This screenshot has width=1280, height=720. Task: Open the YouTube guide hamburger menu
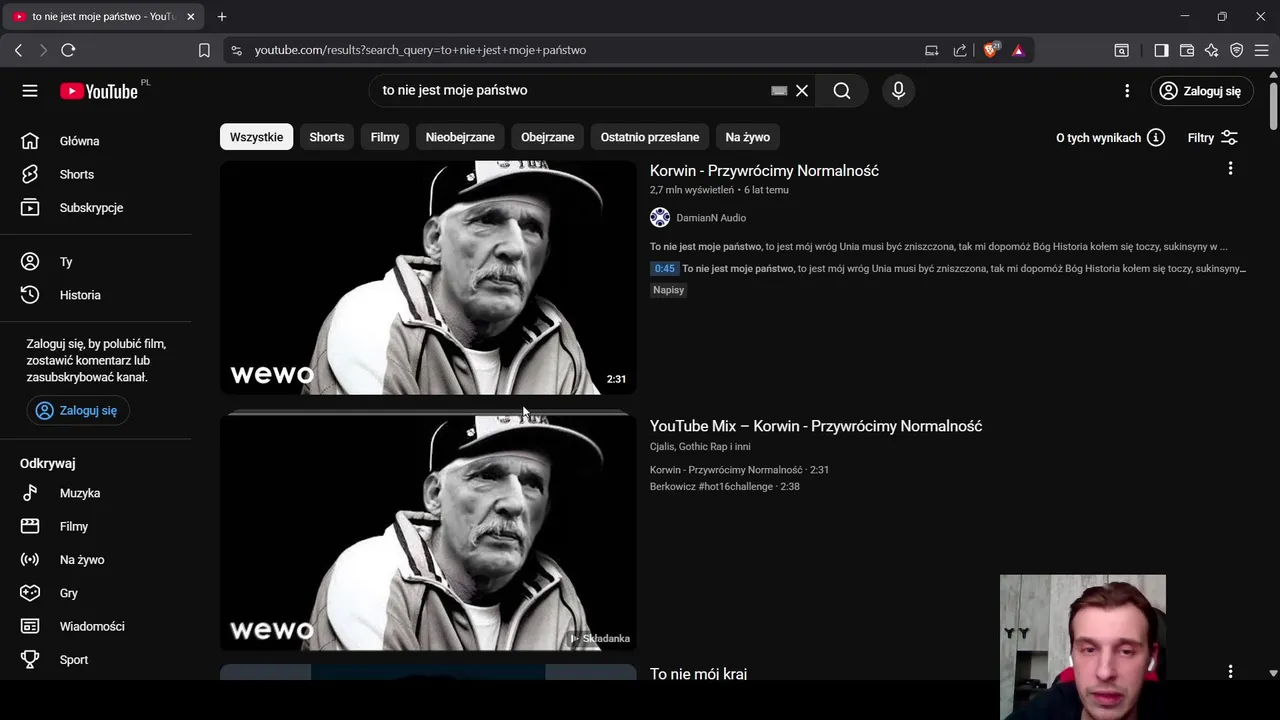coord(30,91)
